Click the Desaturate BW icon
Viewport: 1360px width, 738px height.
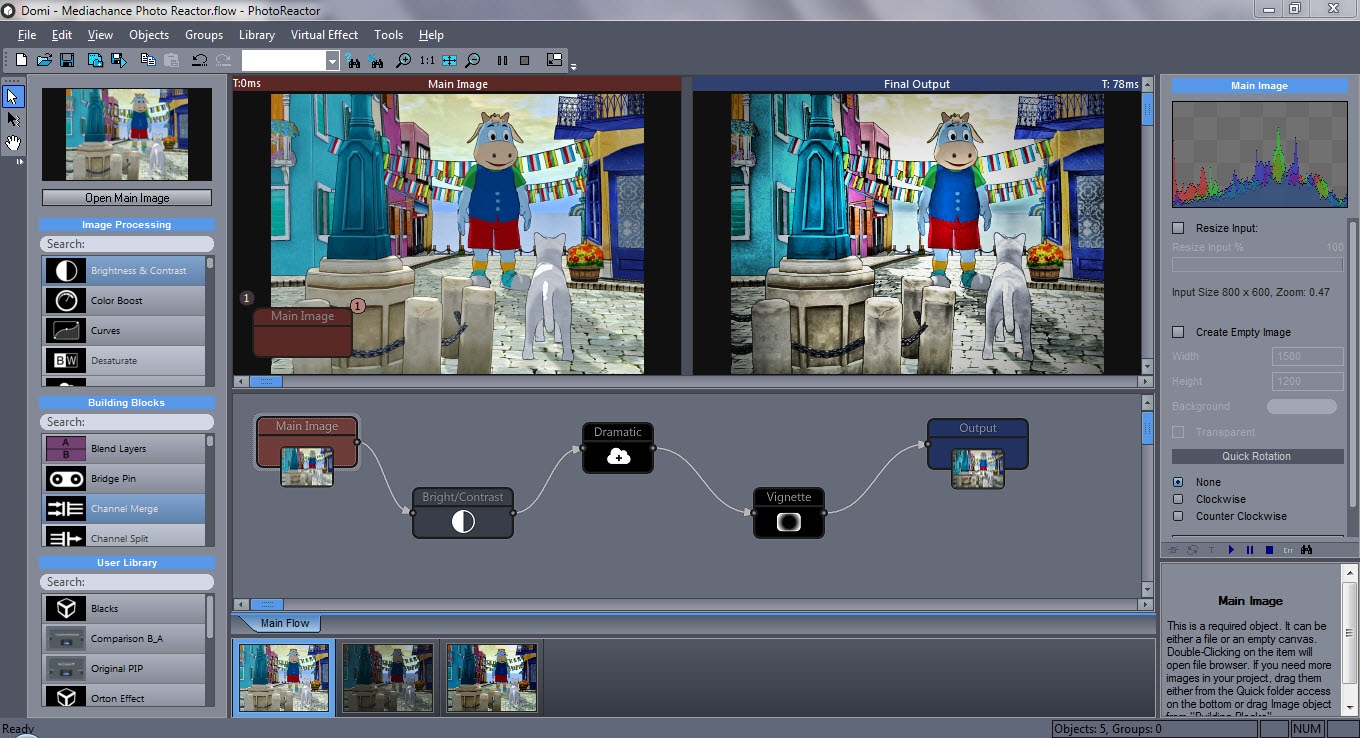(65, 361)
